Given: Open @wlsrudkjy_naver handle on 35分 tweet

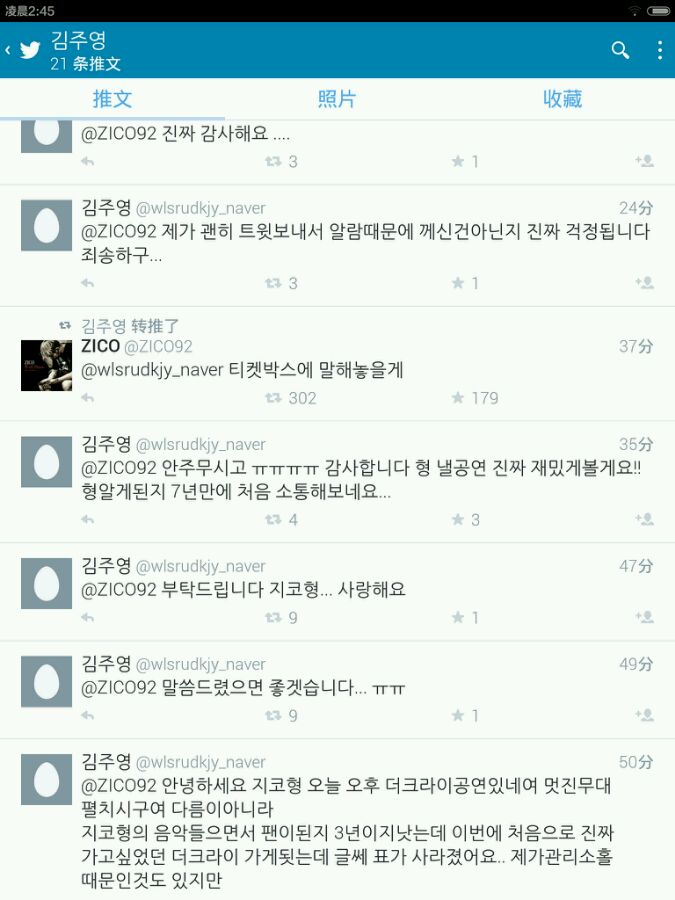Looking at the screenshot, I should [x=201, y=445].
